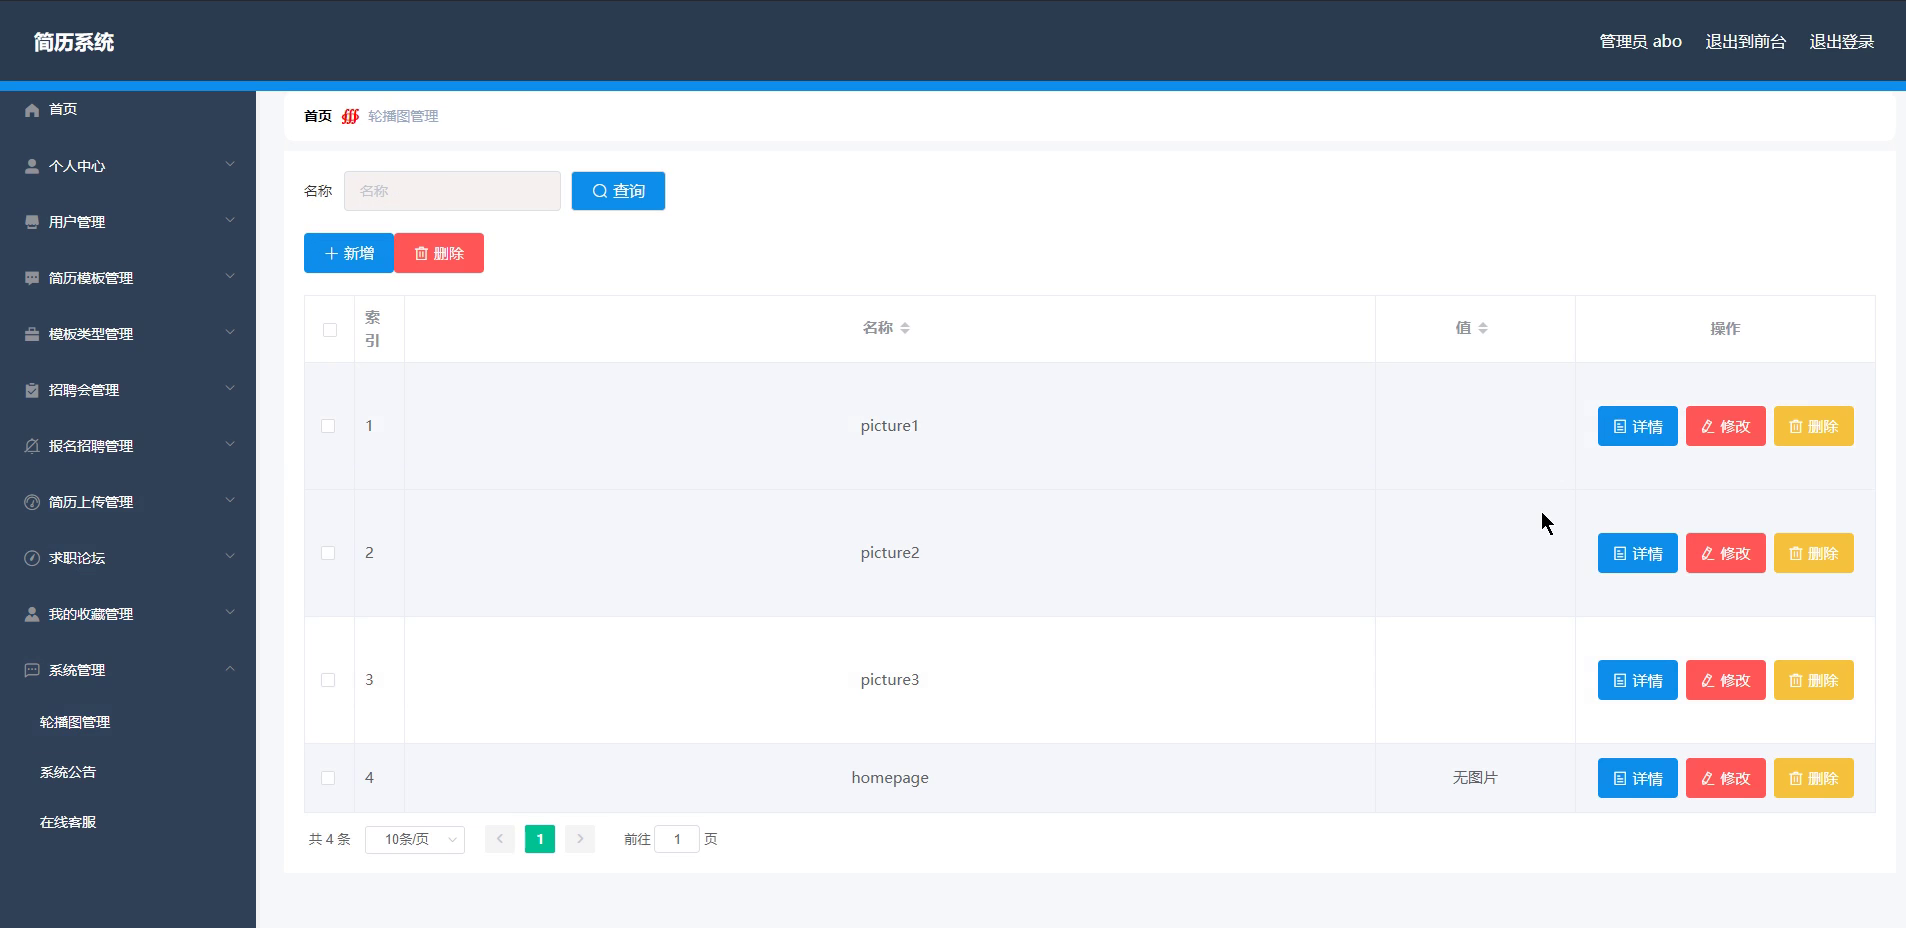Click the person icon next to 个人中心
The height and width of the screenshot is (928, 1906).
[32, 166]
